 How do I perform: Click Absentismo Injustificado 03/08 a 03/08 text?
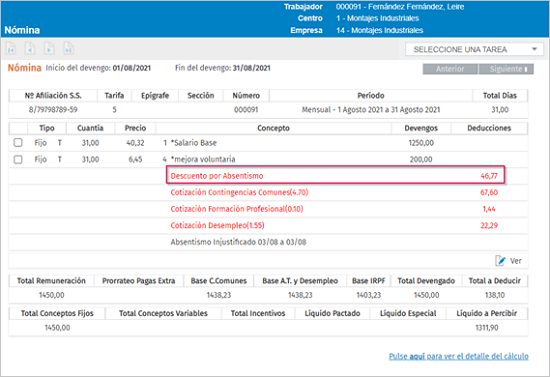(x=238, y=242)
